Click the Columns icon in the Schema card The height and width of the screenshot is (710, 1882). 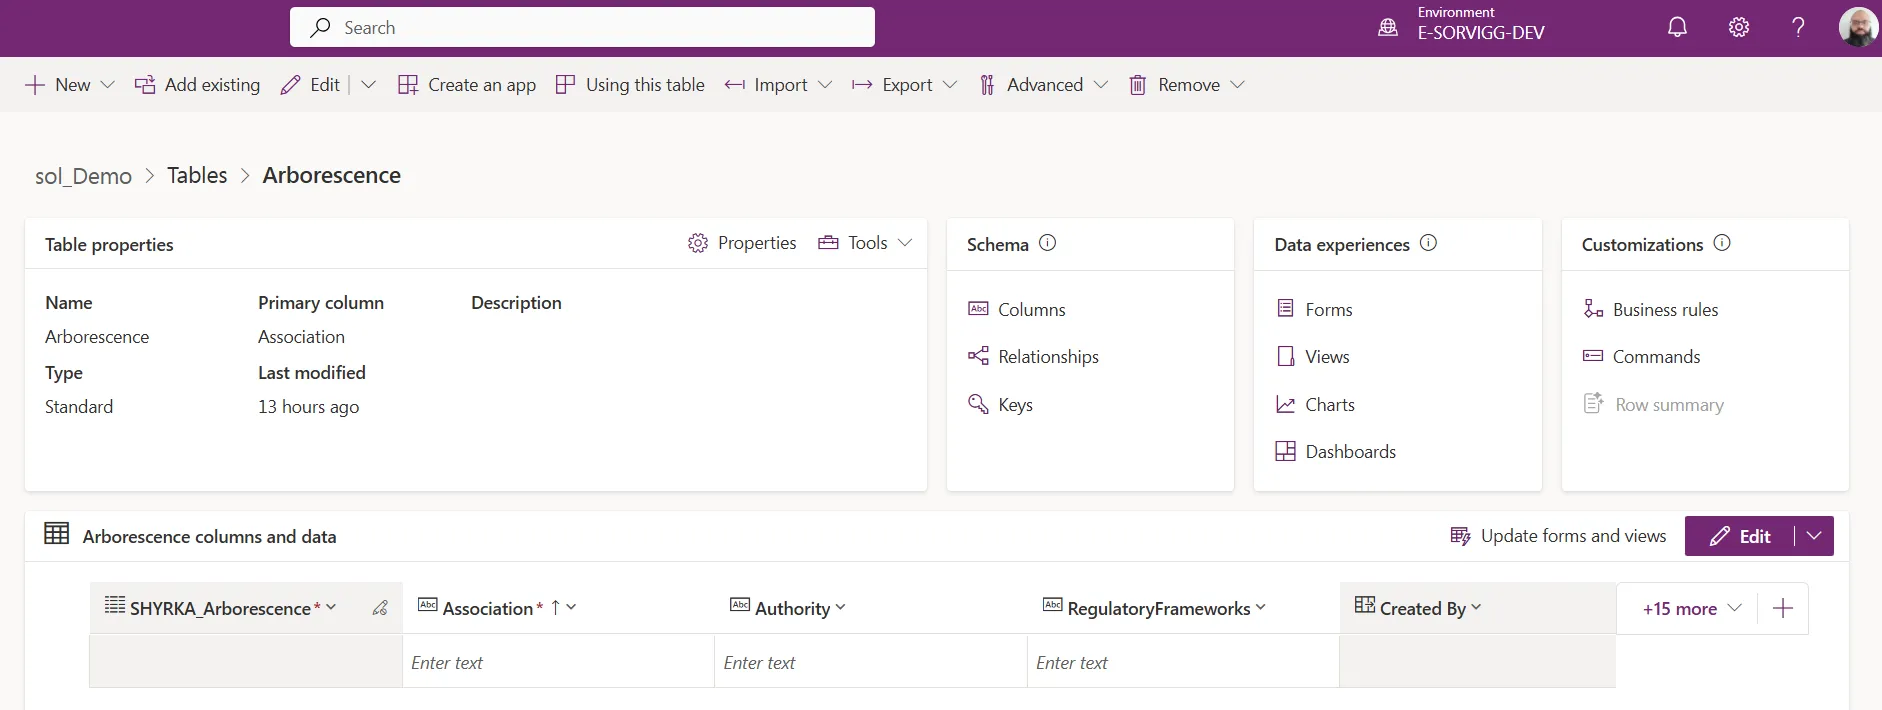(978, 309)
